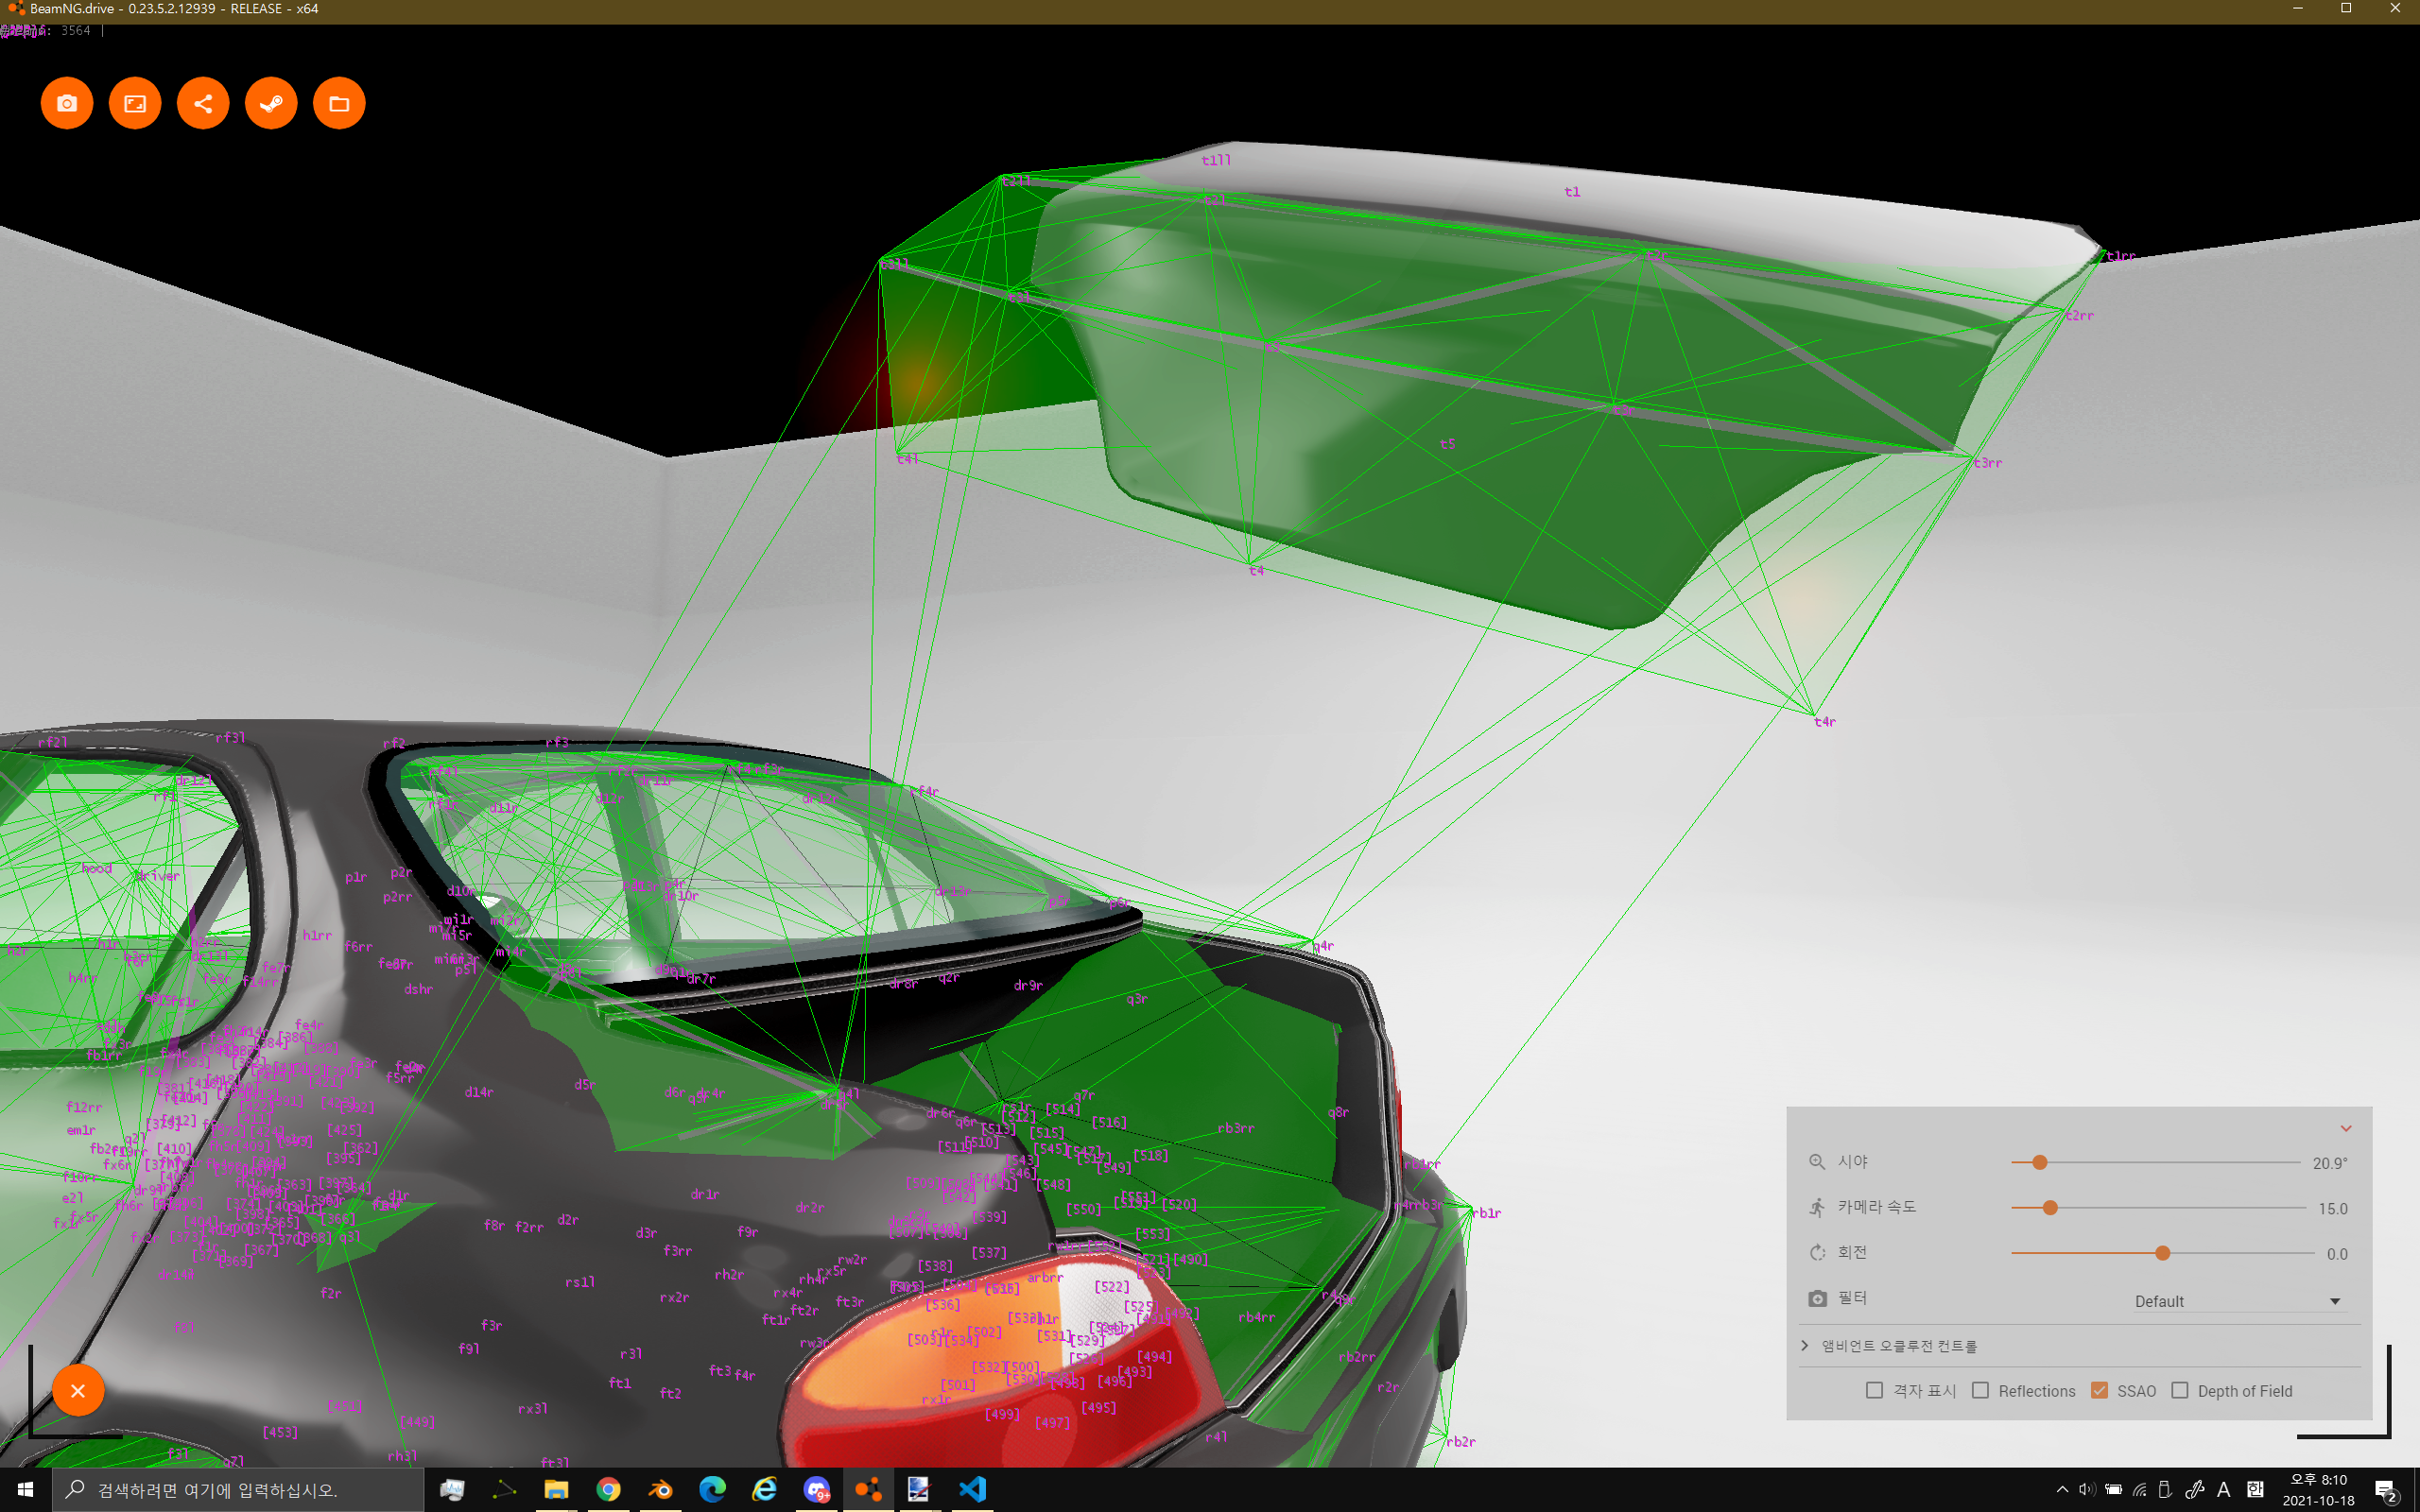Open Visual Studio Code from the taskbar
Viewport: 2420px width, 1512px height.
tap(972, 1489)
